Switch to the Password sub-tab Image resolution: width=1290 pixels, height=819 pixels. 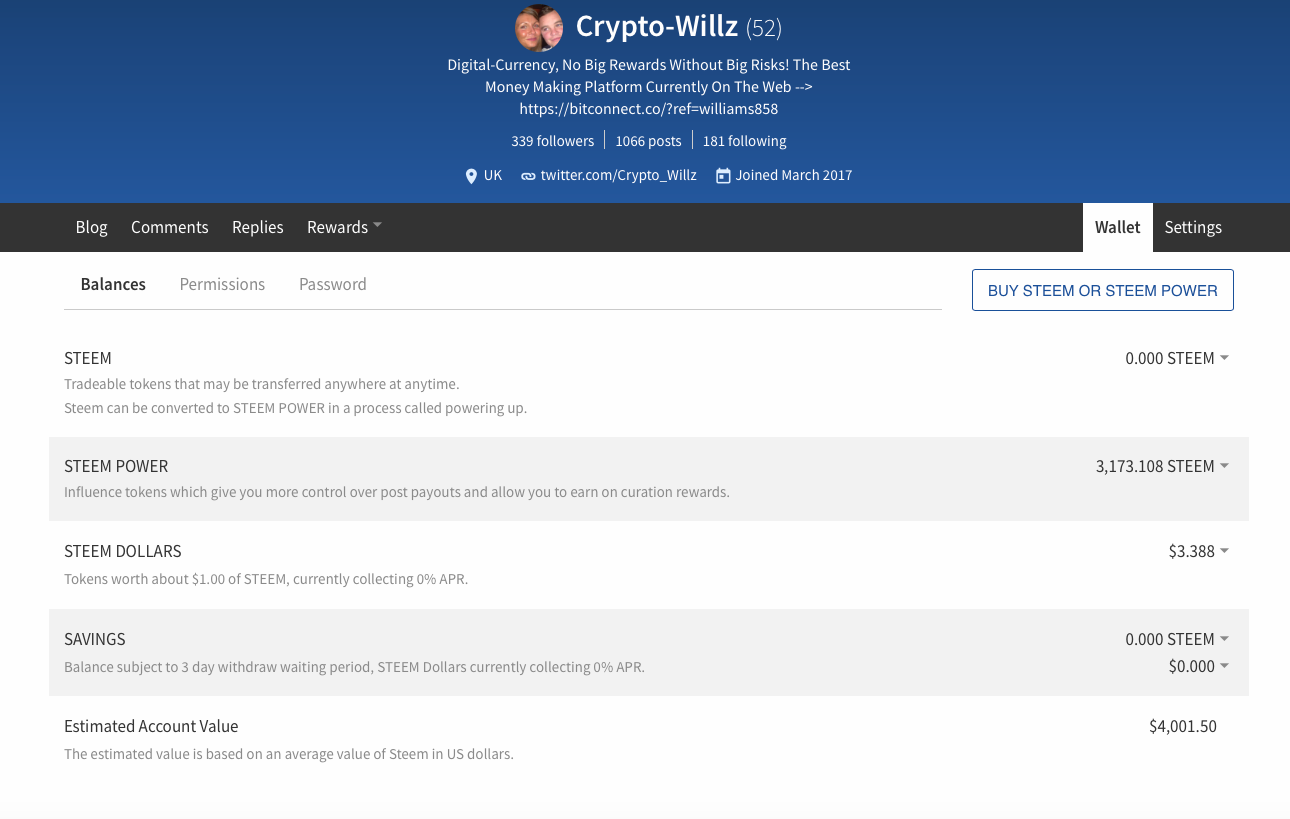pyautogui.click(x=333, y=284)
